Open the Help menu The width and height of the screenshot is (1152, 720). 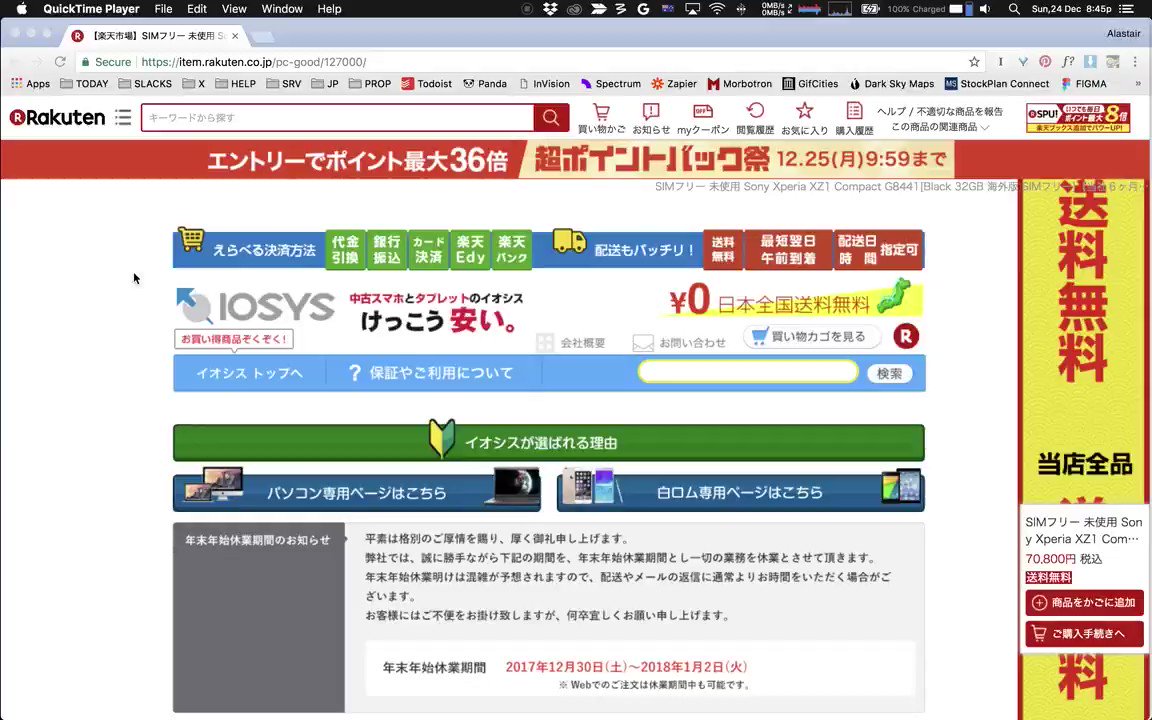(329, 9)
